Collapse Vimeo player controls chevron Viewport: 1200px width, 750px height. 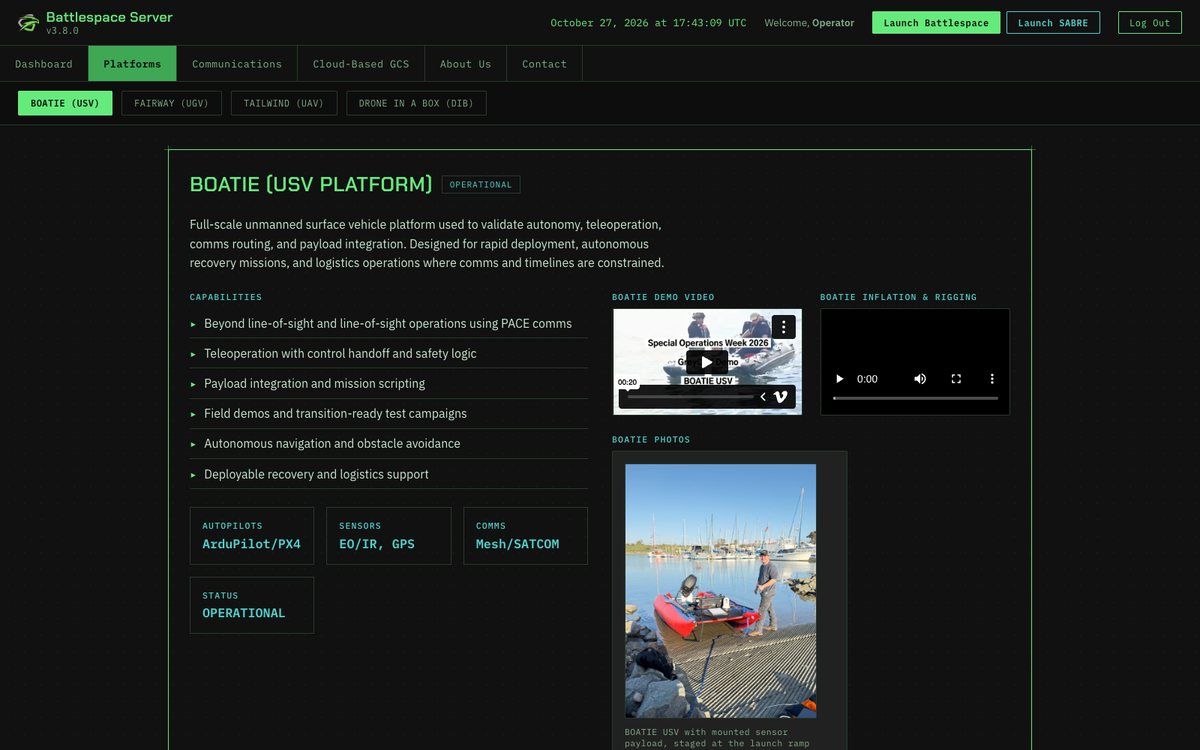point(763,397)
